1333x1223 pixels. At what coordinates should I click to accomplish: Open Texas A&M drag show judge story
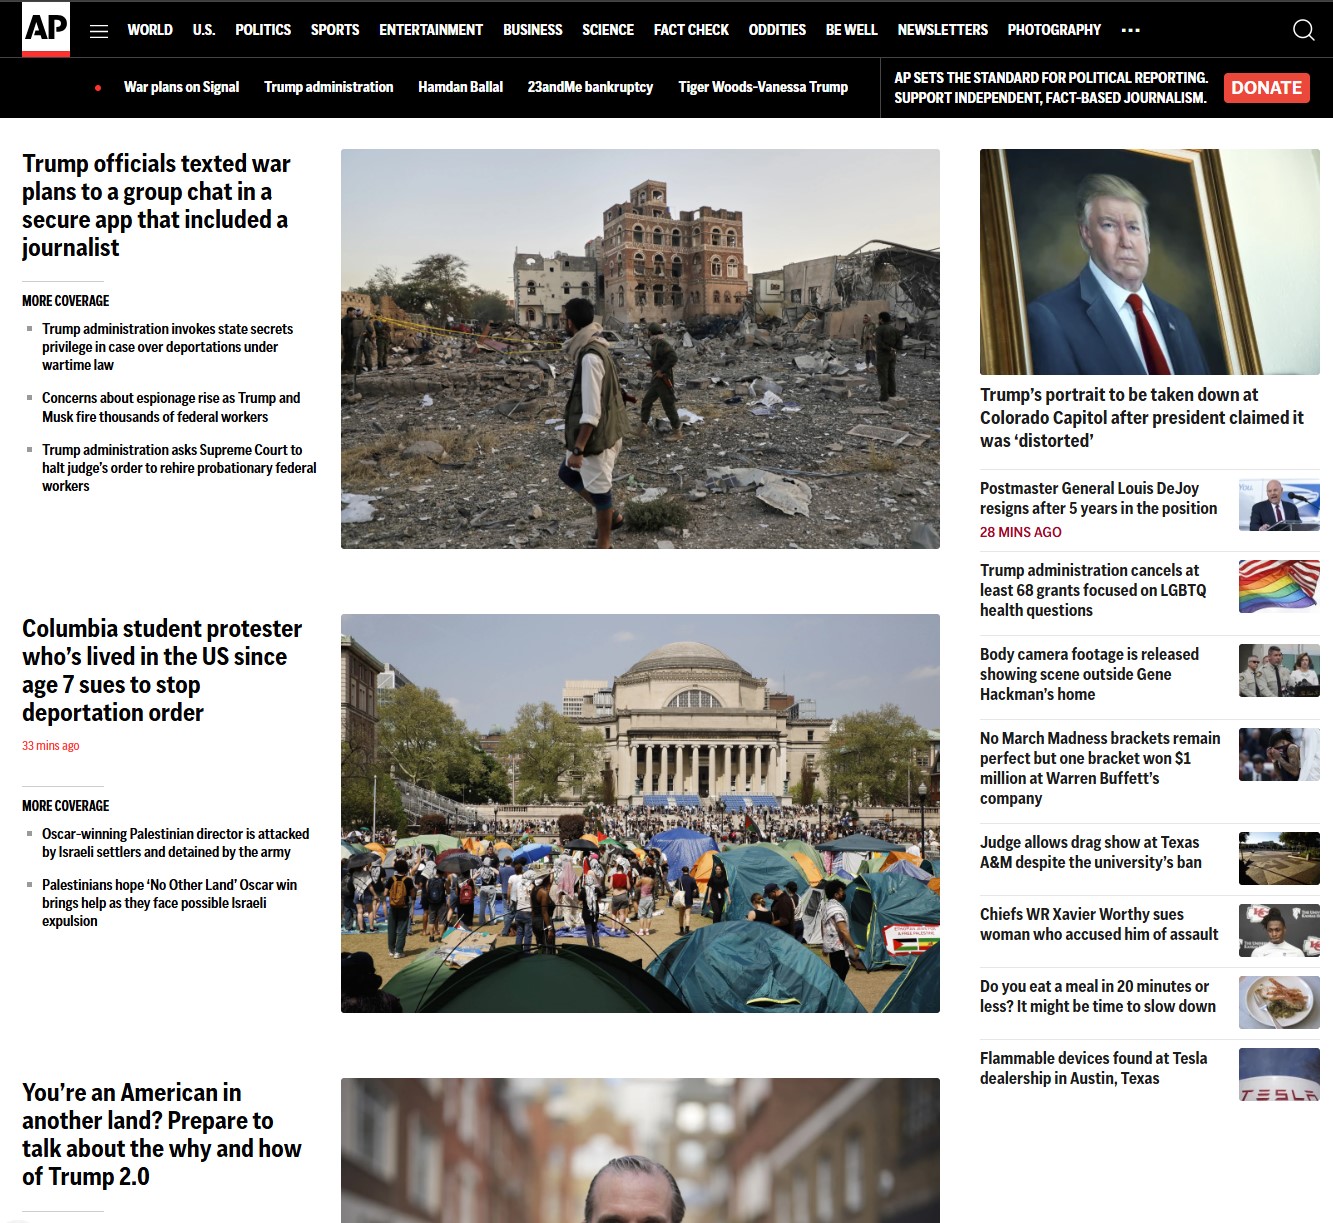(x=1091, y=852)
